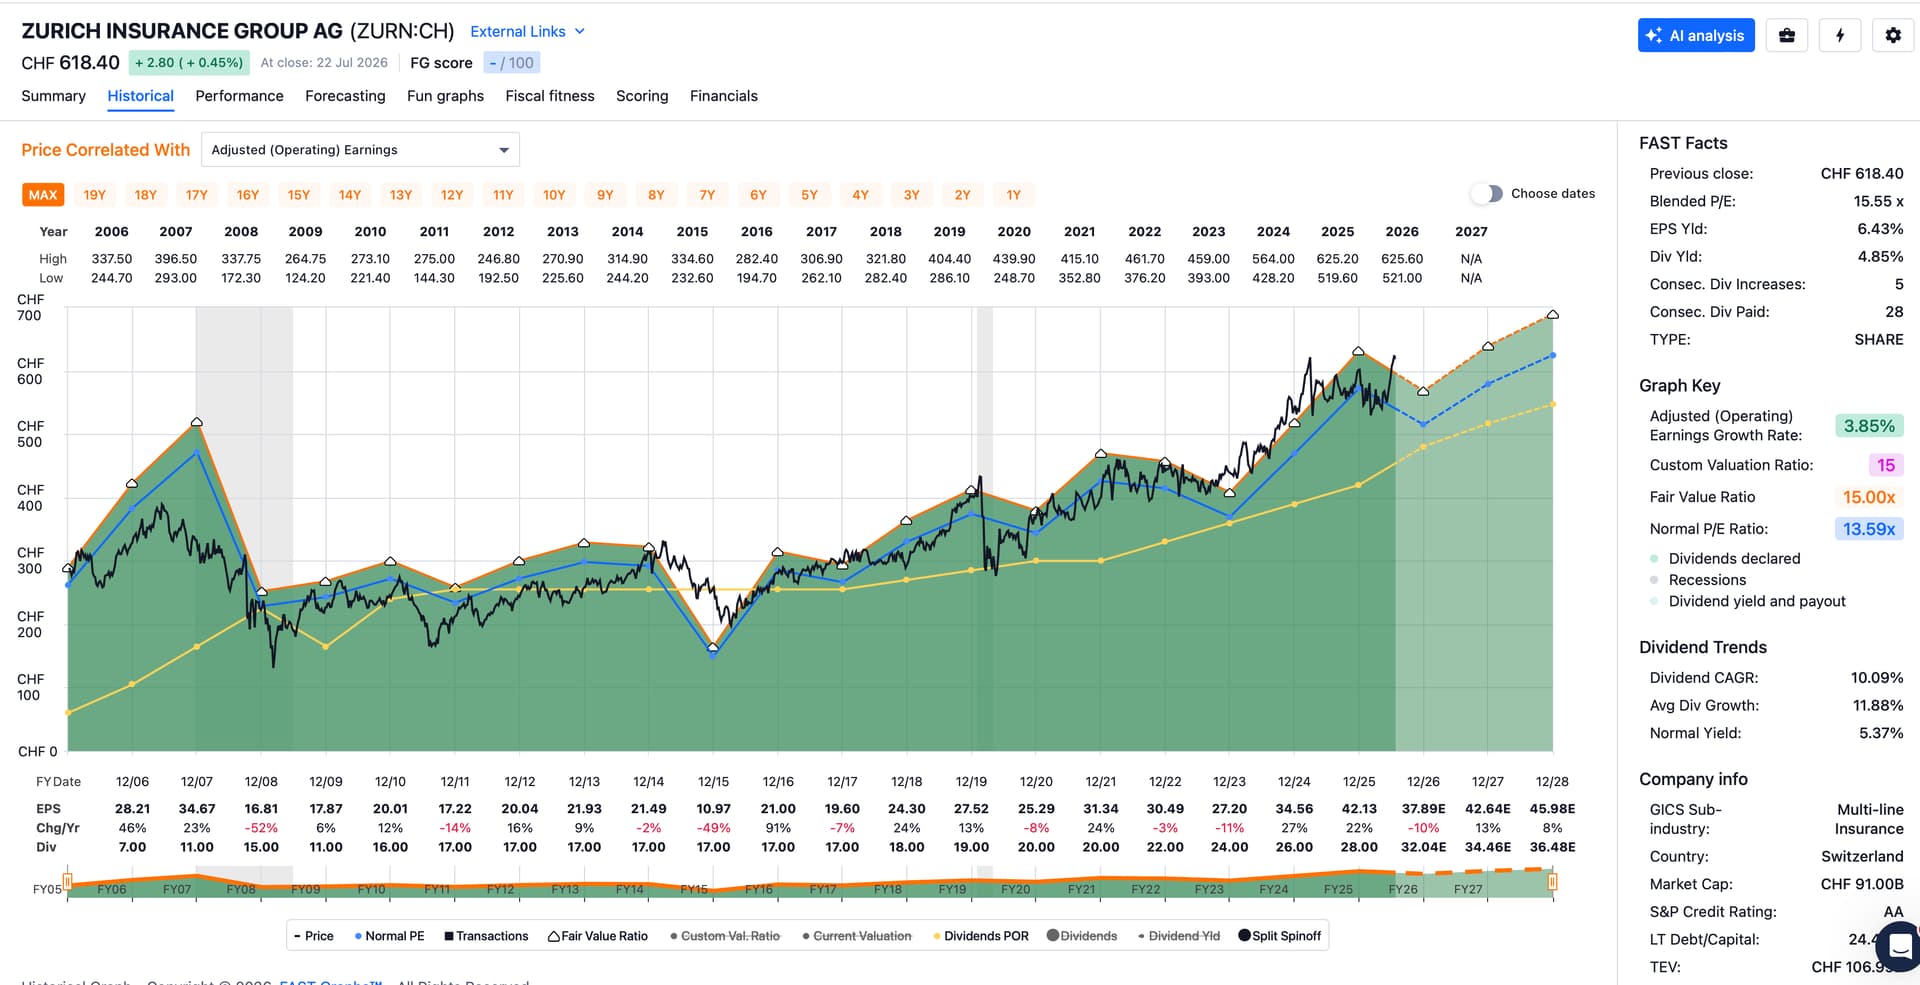View the Financials tab

pyautogui.click(x=724, y=96)
